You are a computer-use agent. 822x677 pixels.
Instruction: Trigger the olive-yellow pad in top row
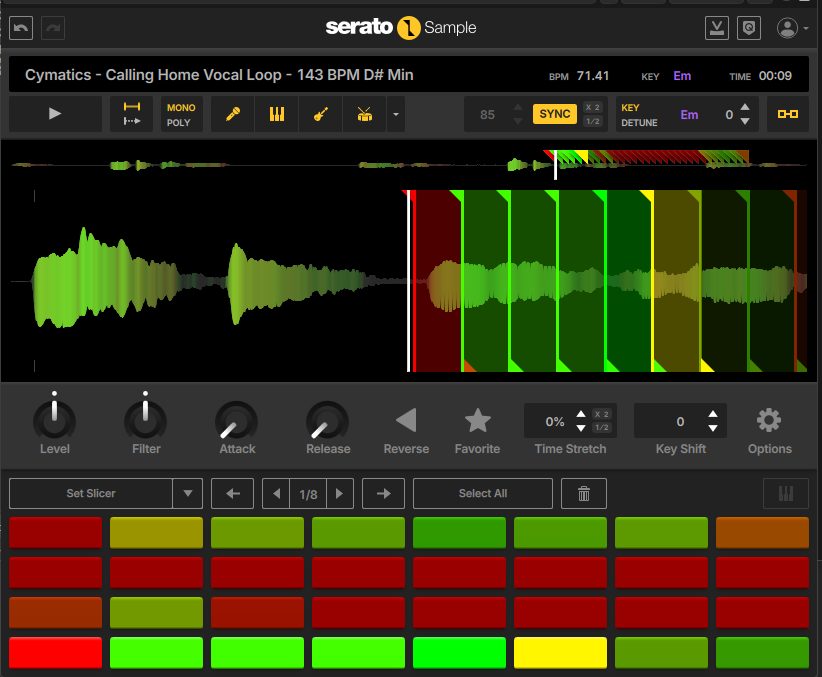156,533
